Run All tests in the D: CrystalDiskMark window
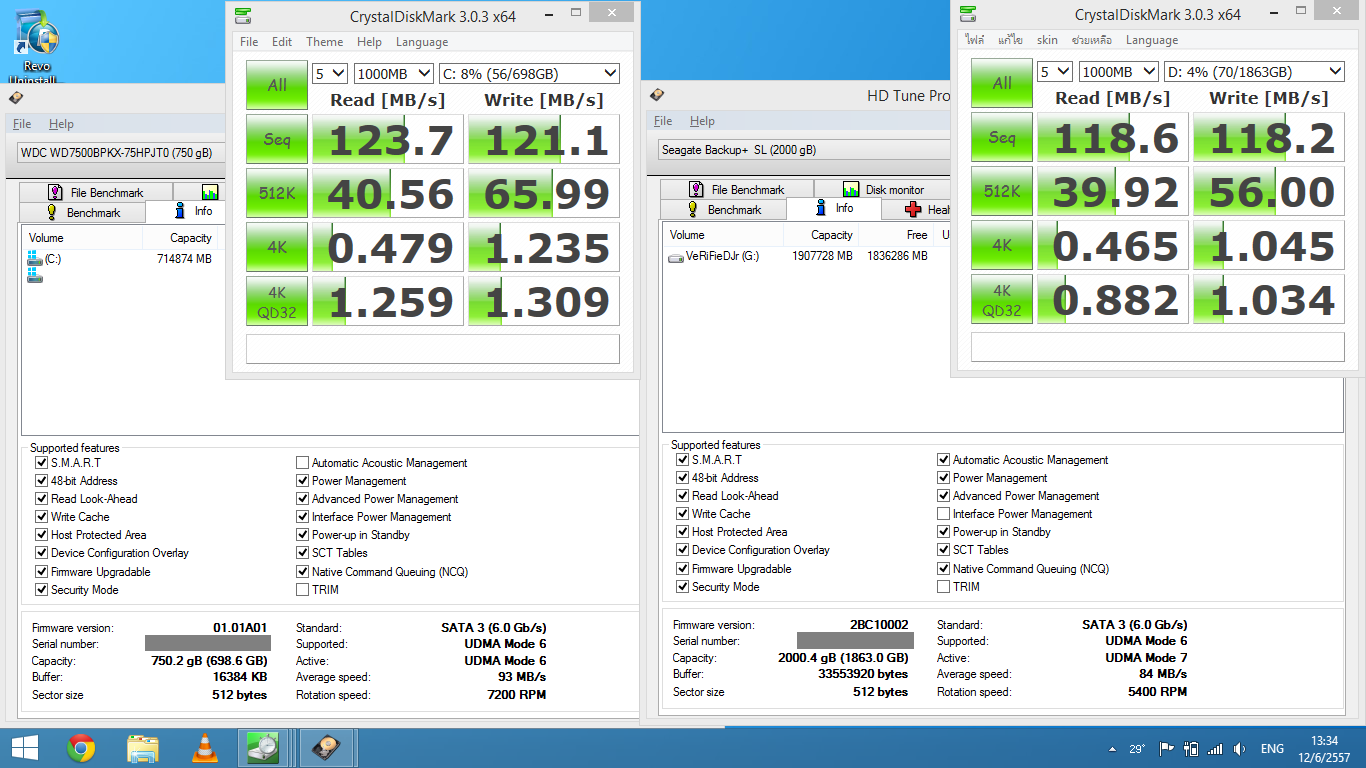 click(x=1002, y=83)
